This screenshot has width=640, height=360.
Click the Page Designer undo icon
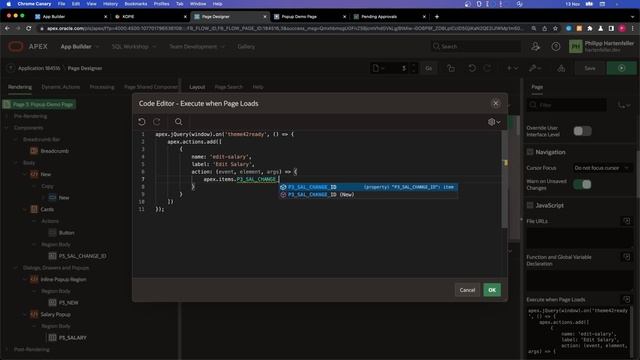click(x=472, y=68)
